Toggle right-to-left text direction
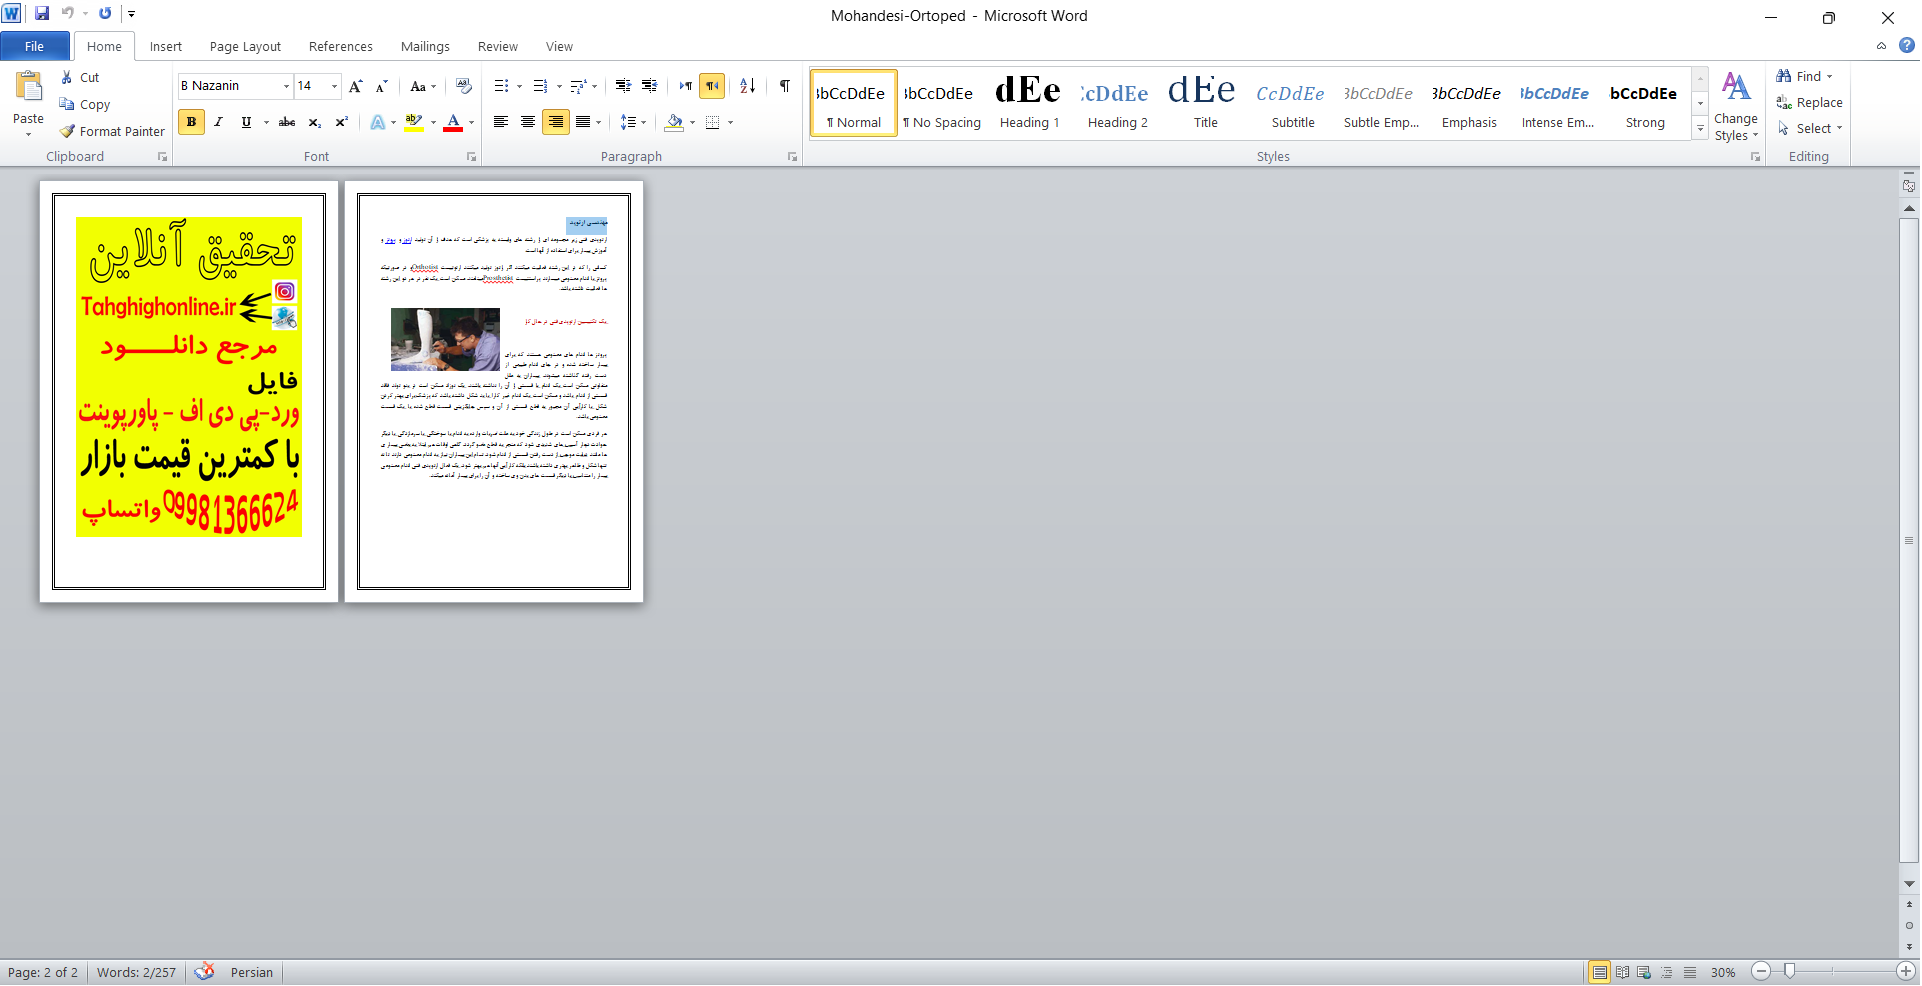 [712, 86]
